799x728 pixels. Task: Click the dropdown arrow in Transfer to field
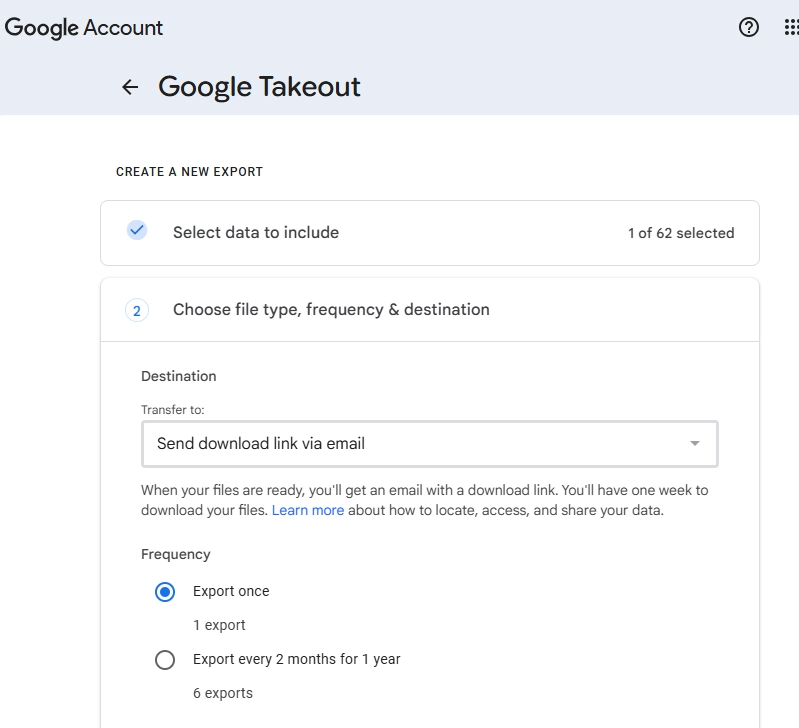[x=695, y=444]
